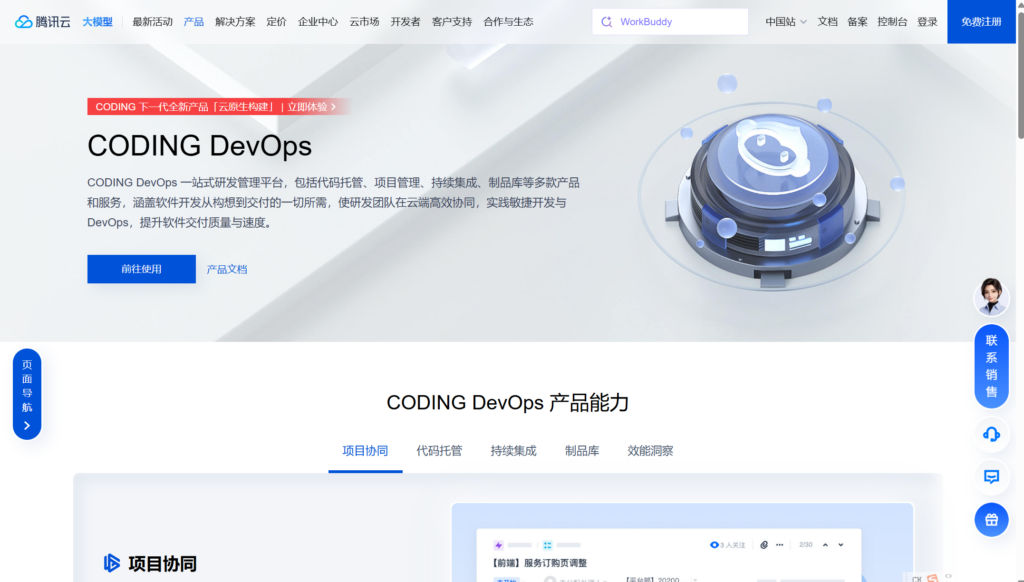This screenshot has height=582, width=1024.
Task: Select the 持续集成 tab
Action: (513, 451)
